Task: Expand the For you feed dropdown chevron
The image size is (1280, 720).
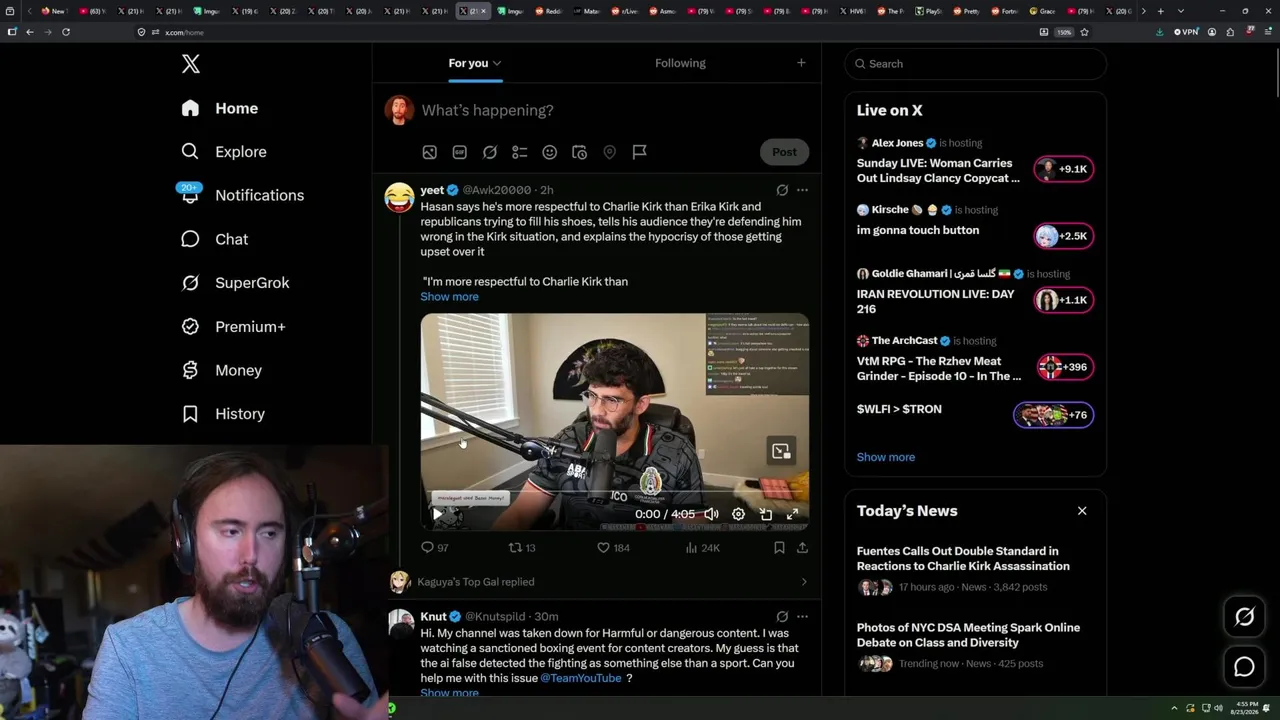Action: pos(497,64)
